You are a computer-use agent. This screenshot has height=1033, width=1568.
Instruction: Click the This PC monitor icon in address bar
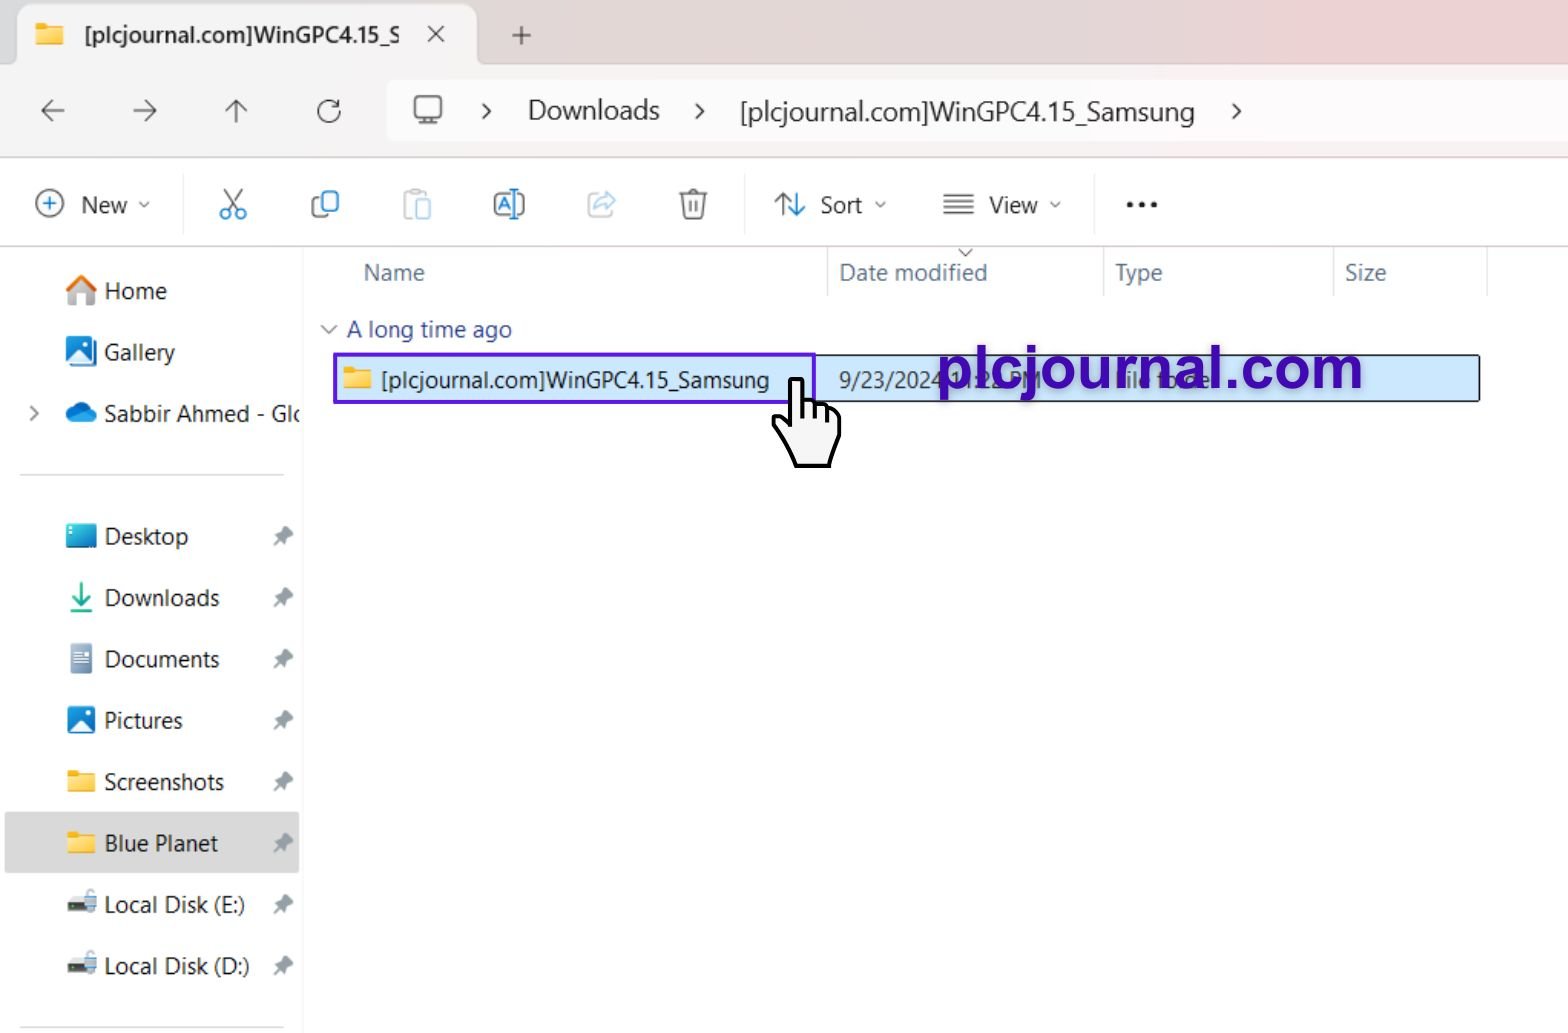[x=428, y=110]
